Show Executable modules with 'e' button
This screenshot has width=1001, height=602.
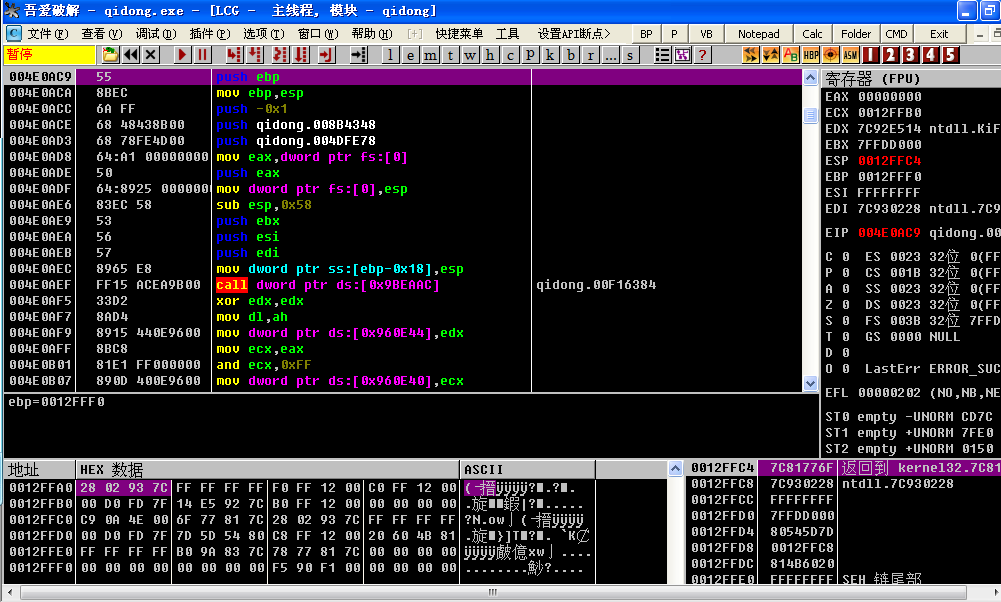[410, 55]
